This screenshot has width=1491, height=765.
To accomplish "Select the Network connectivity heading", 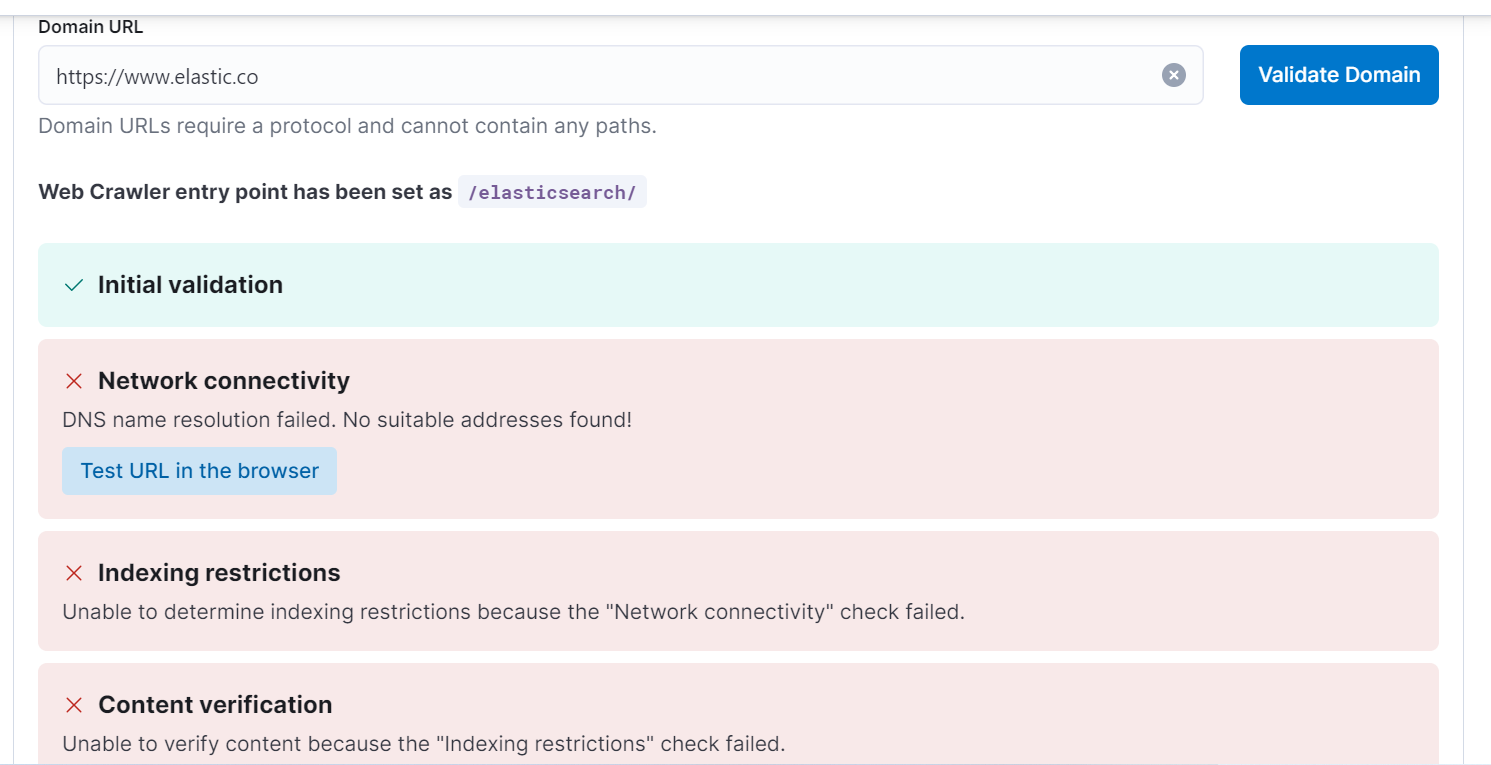I will coord(224,381).
